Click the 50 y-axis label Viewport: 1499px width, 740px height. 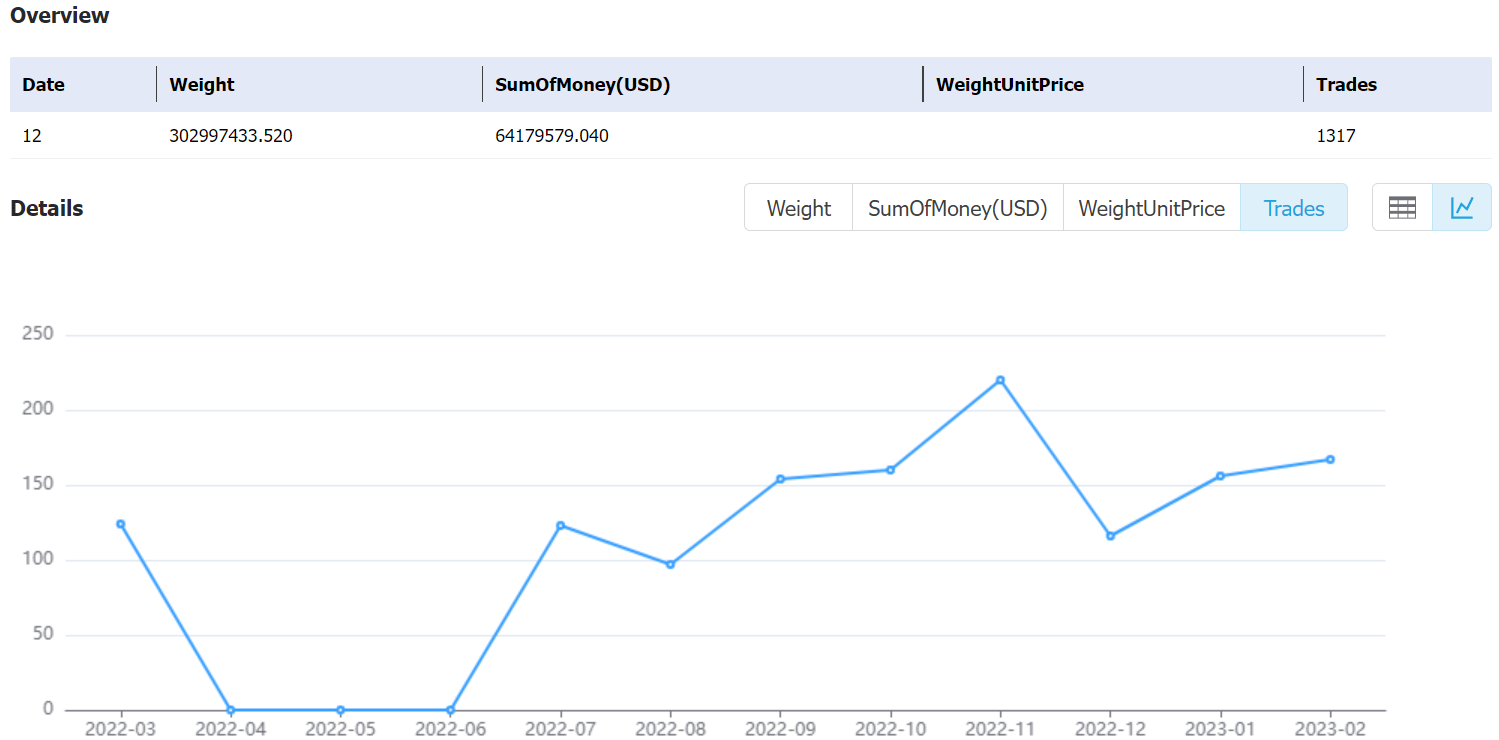[x=42, y=635]
